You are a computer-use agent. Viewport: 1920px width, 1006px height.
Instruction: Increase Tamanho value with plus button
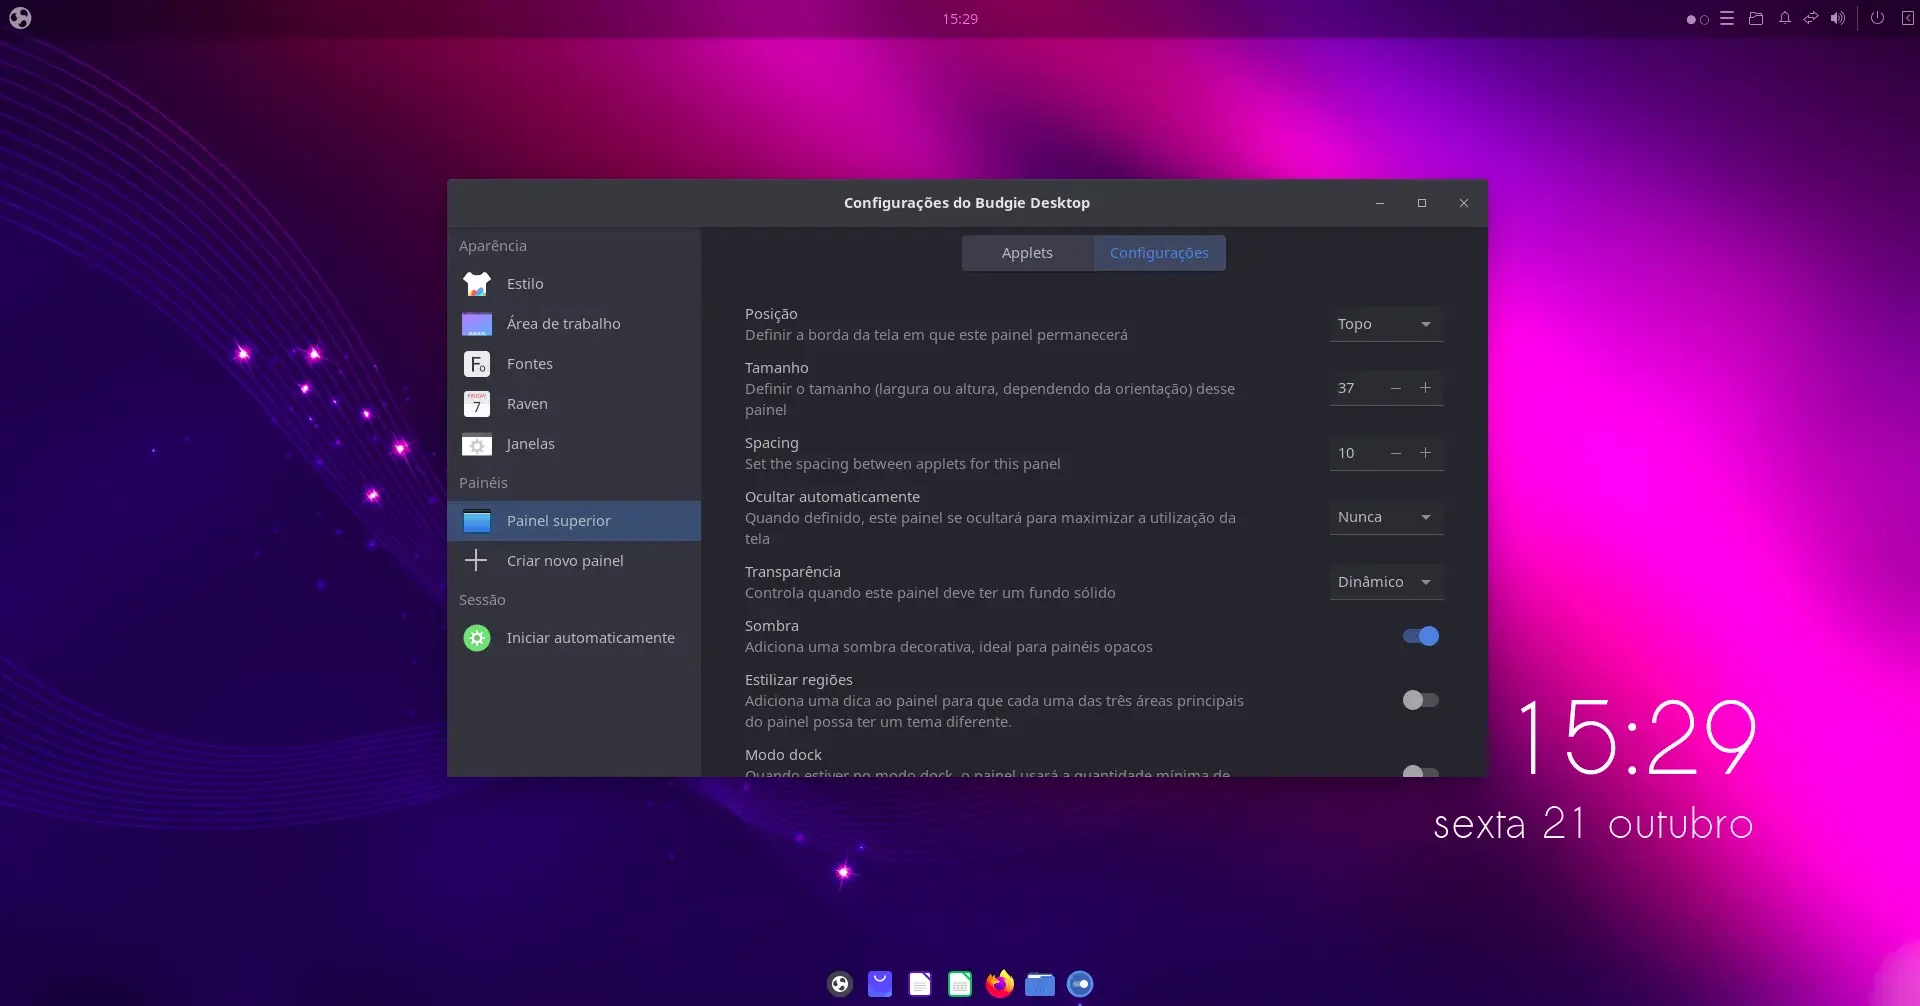(x=1426, y=388)
